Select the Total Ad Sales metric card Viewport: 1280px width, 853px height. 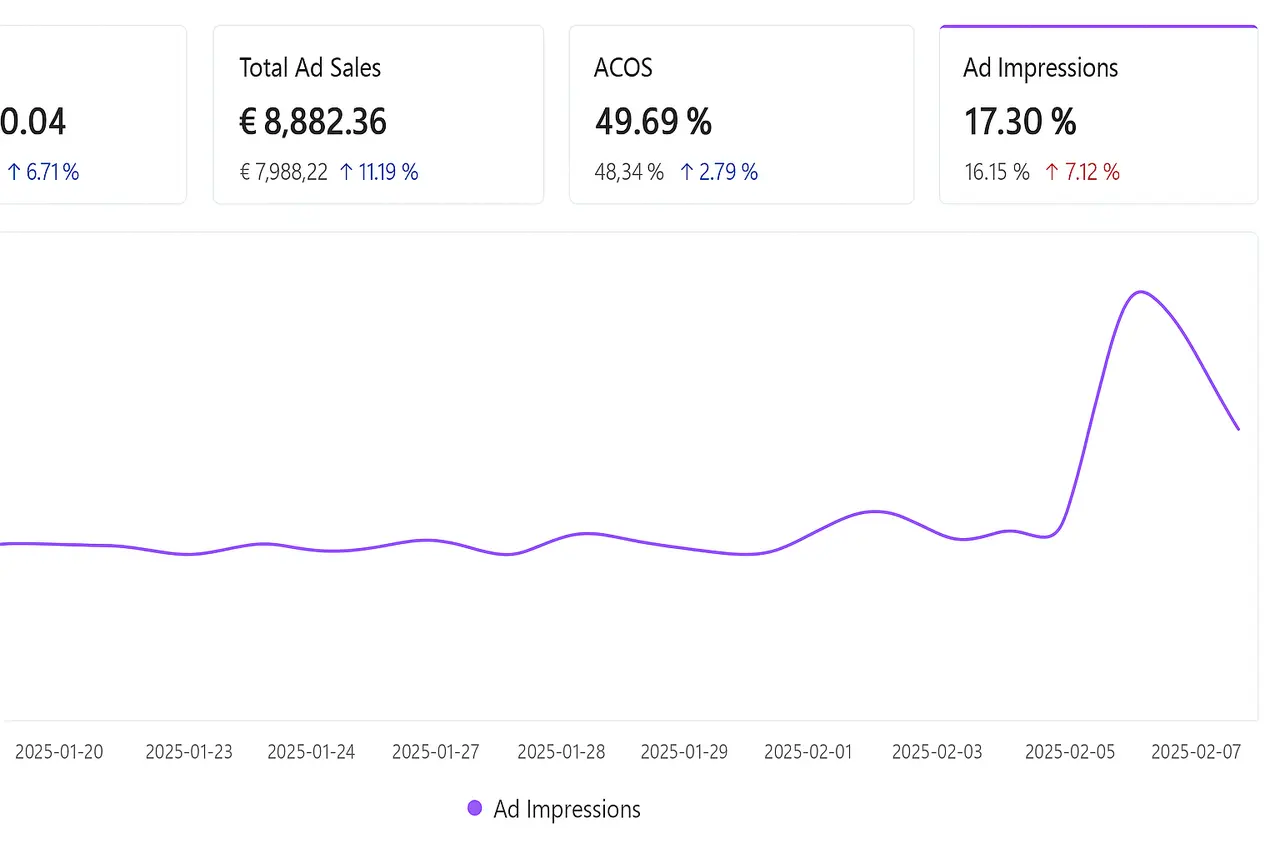[378, 114]
